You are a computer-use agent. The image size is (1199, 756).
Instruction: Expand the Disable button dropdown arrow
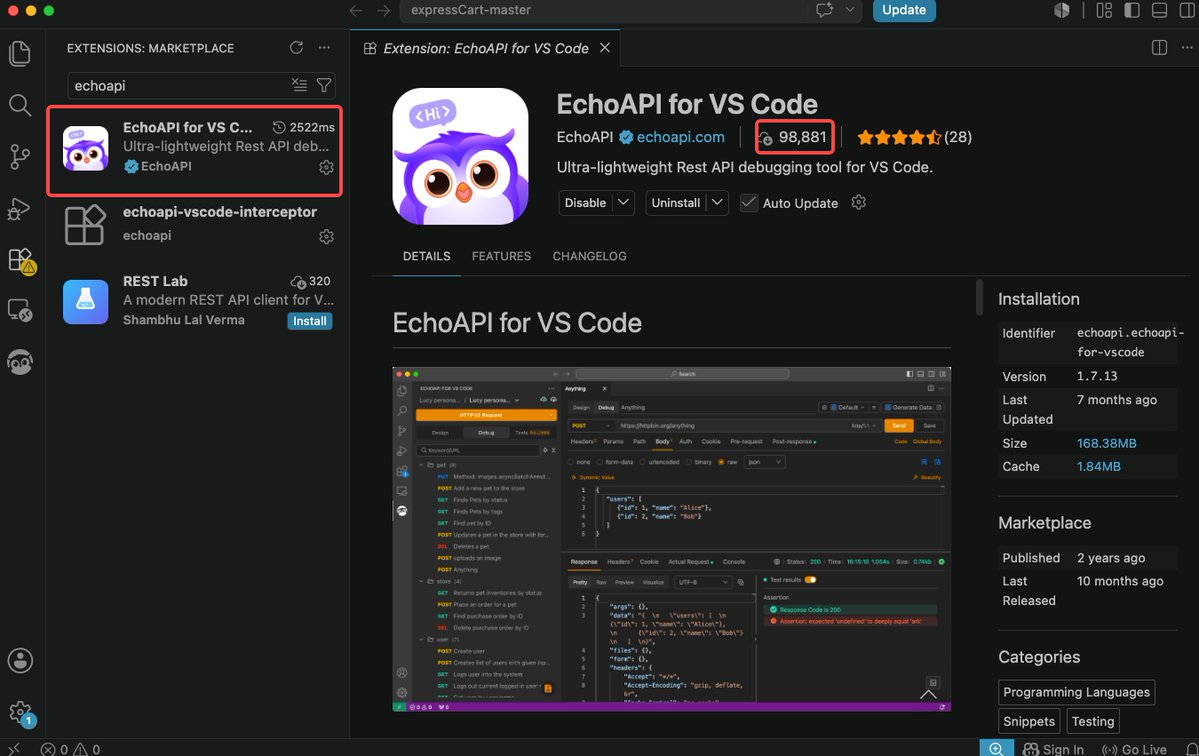click(624, 203)
